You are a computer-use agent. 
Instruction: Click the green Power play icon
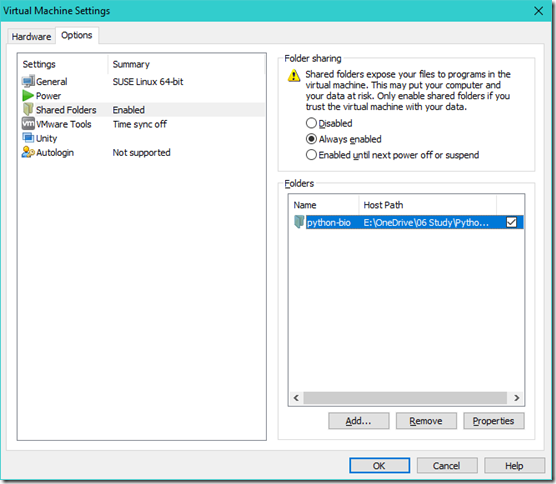click(x=28, y=95)
